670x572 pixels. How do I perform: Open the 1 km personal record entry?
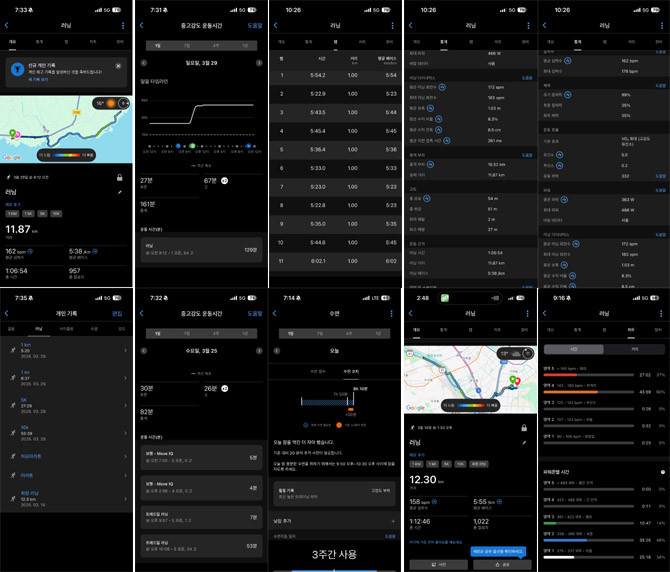point(66,351)
